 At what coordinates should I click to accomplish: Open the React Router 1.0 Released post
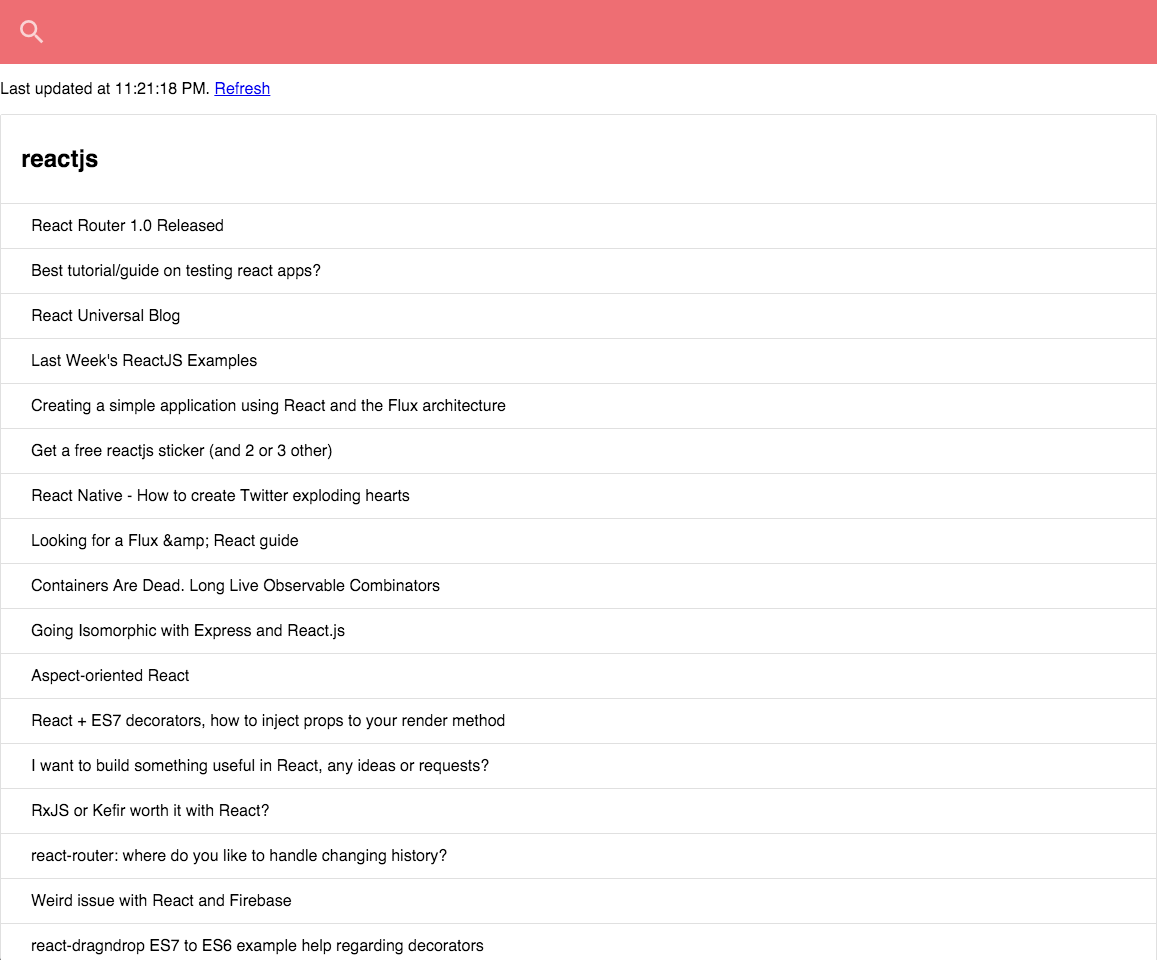(x=578, y=226)
